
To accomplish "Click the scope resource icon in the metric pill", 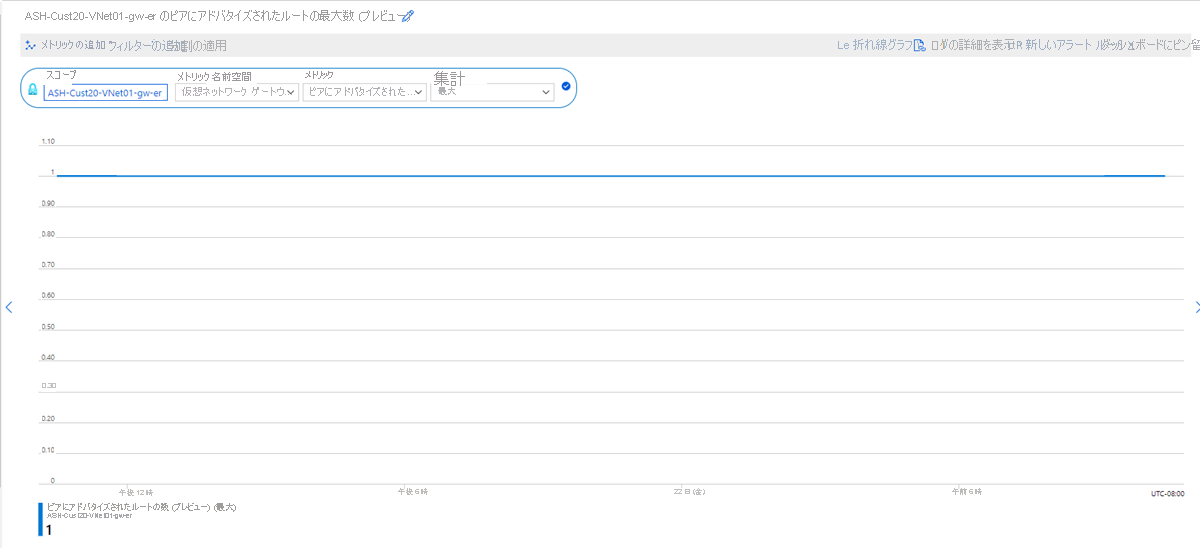I will [x=33, y=90].
